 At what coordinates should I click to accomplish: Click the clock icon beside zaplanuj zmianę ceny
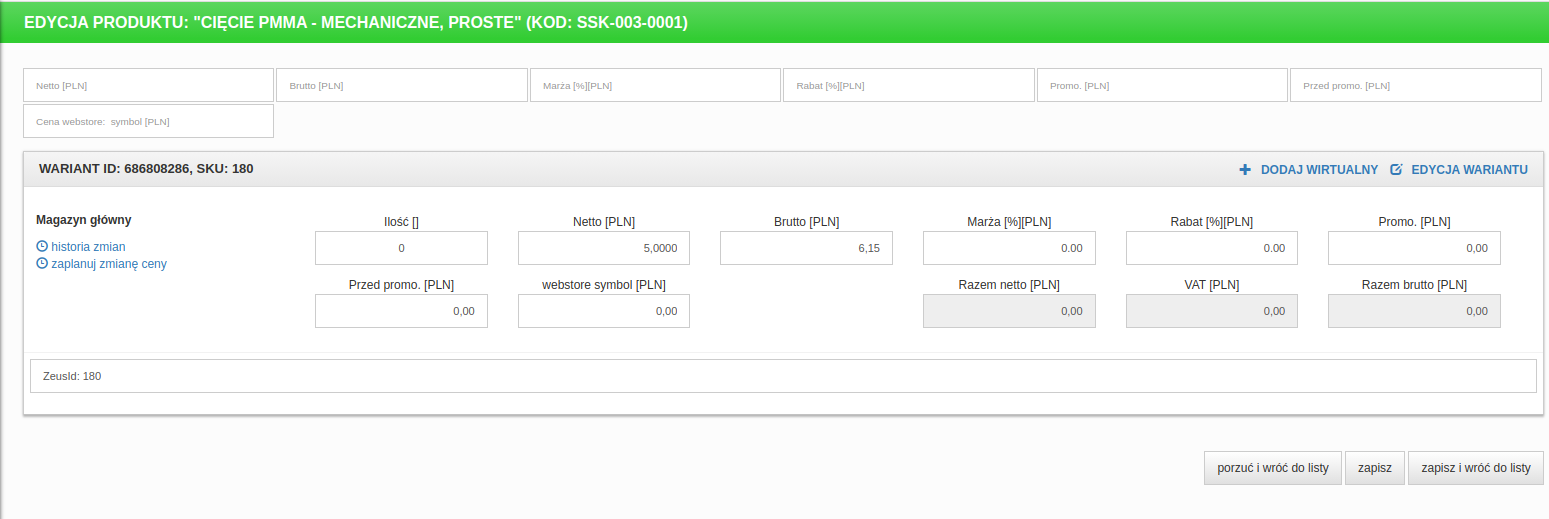[x=42, y=265]
